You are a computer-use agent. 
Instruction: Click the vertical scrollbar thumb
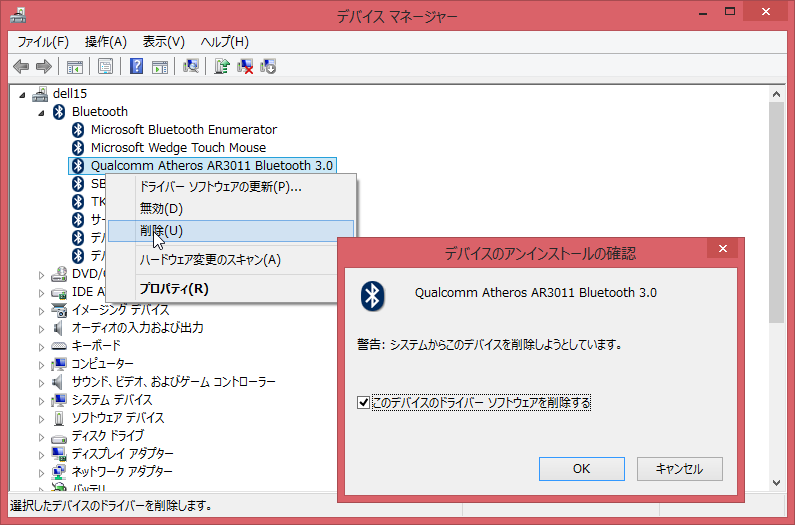(x=776, y=212)
